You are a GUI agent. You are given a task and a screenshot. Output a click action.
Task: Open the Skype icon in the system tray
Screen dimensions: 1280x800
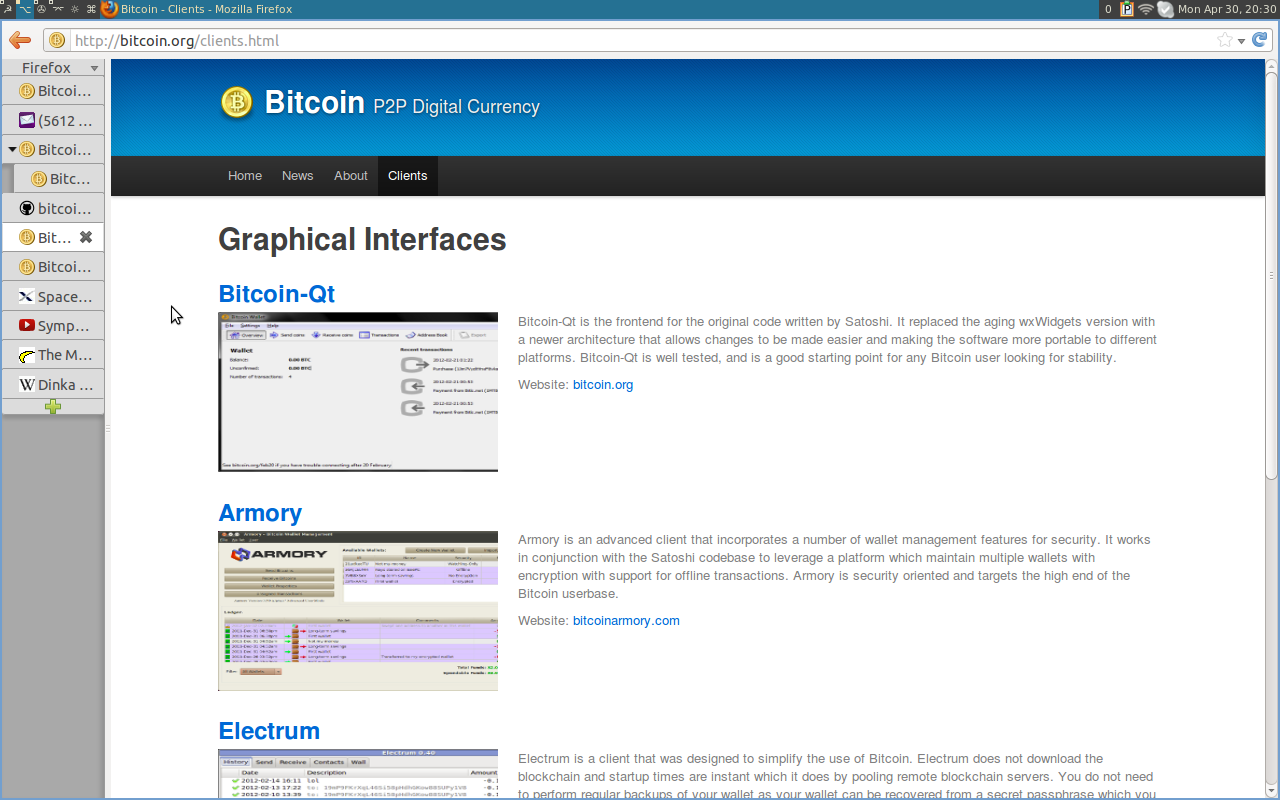tap(1165, 9)
